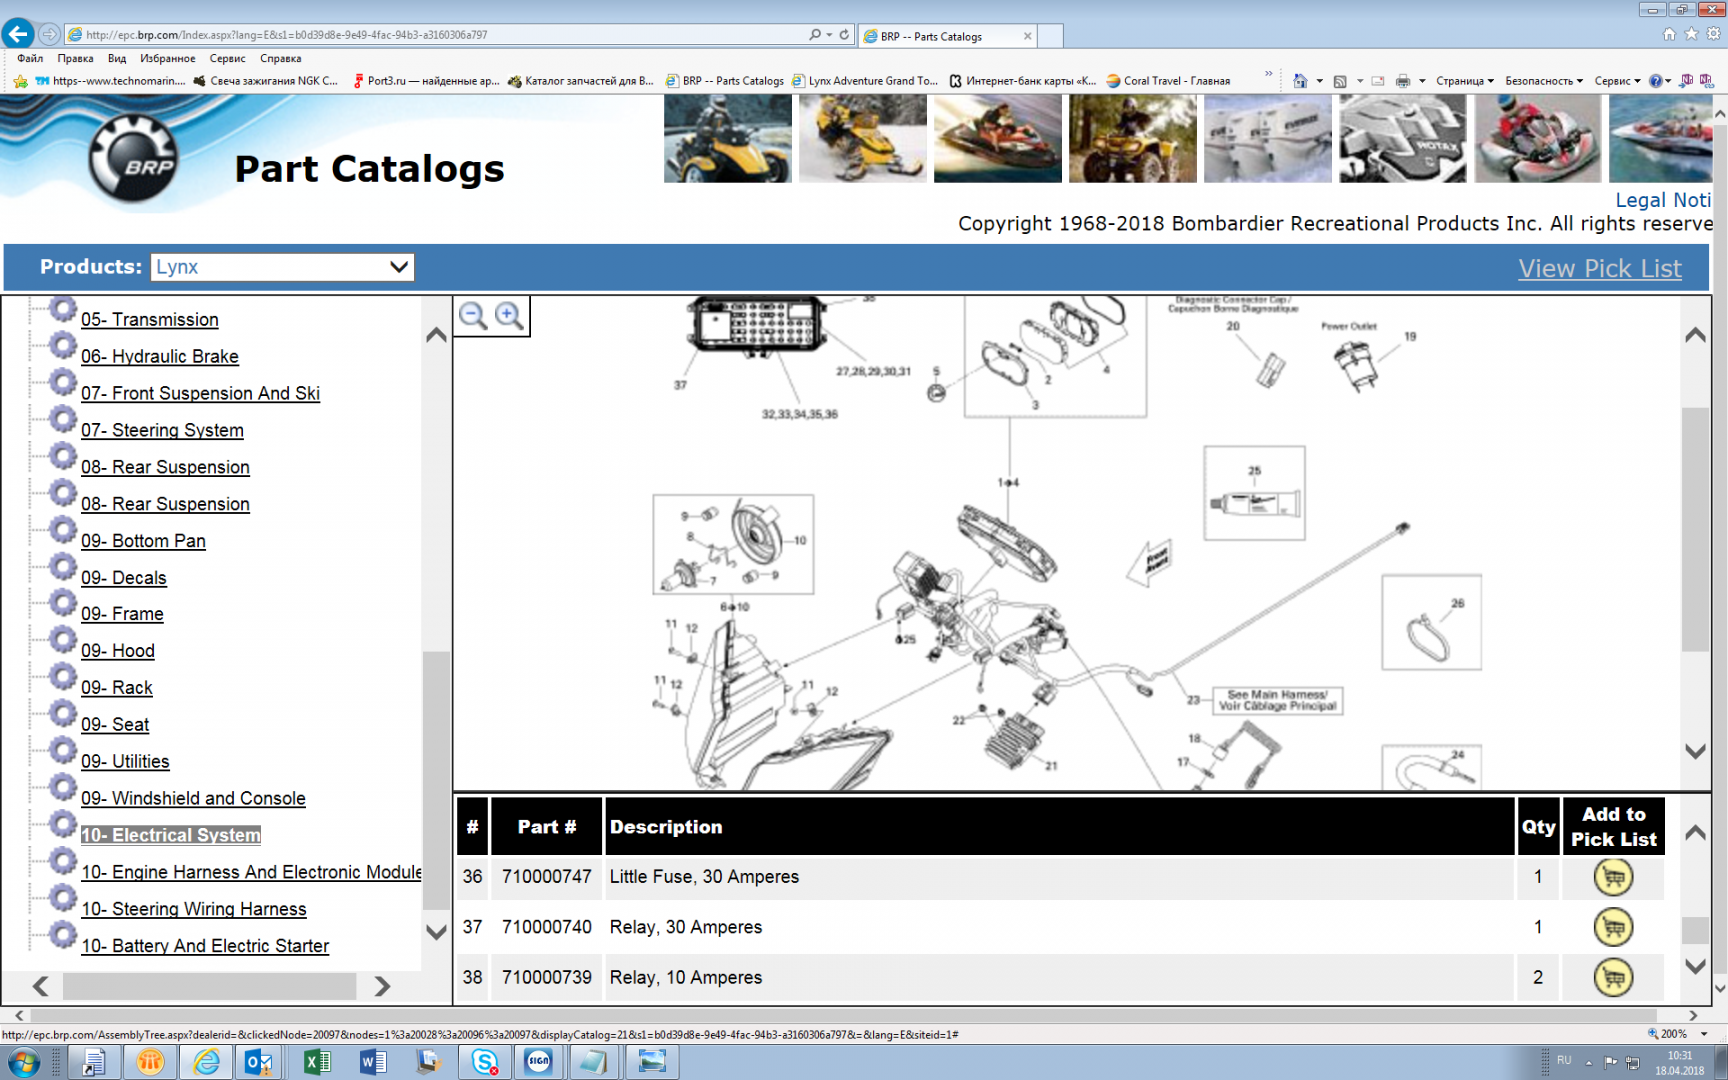The image size is (1728, 1080).
Task: Open 10- Steering Wiring Harness
Action: pos(194,909)
